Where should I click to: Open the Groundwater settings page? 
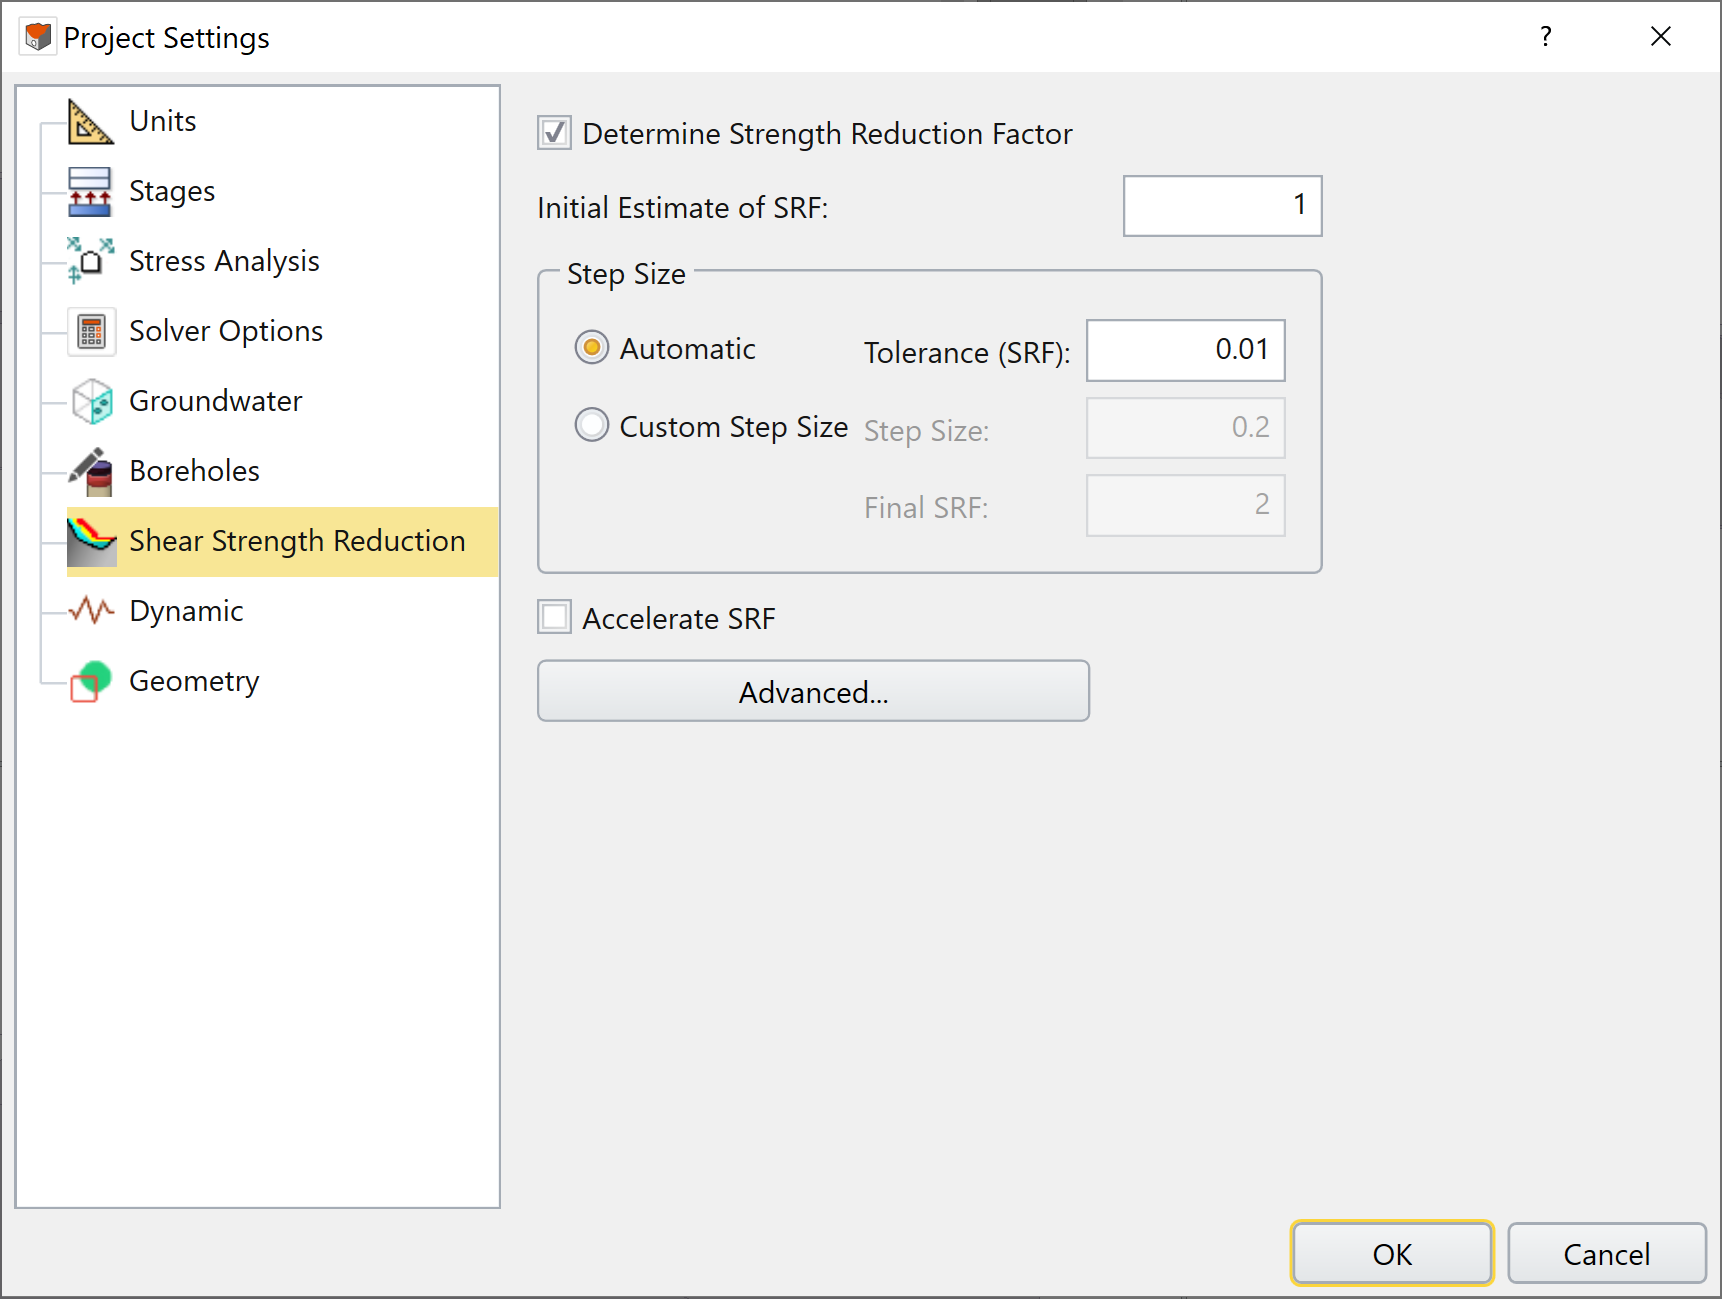(x=216, y=401)
